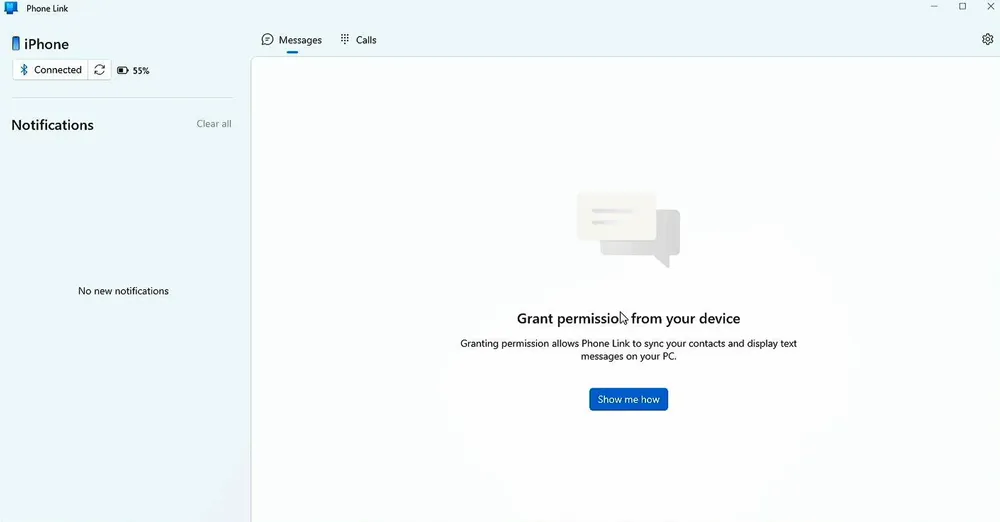Screen dimensions: 1000x522
Task: Click the iPhone device icon
Action: pyautogui.click(x=16, y=43)
